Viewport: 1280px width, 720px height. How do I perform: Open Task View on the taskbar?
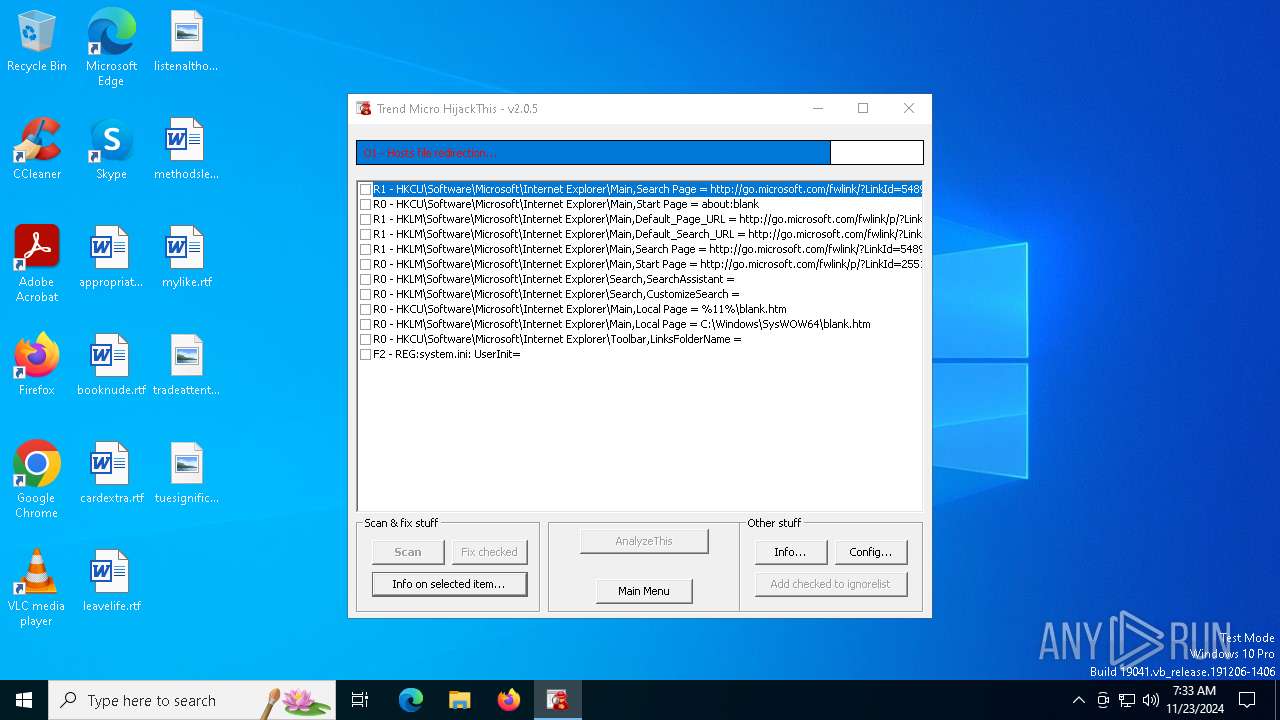point(360,700)
